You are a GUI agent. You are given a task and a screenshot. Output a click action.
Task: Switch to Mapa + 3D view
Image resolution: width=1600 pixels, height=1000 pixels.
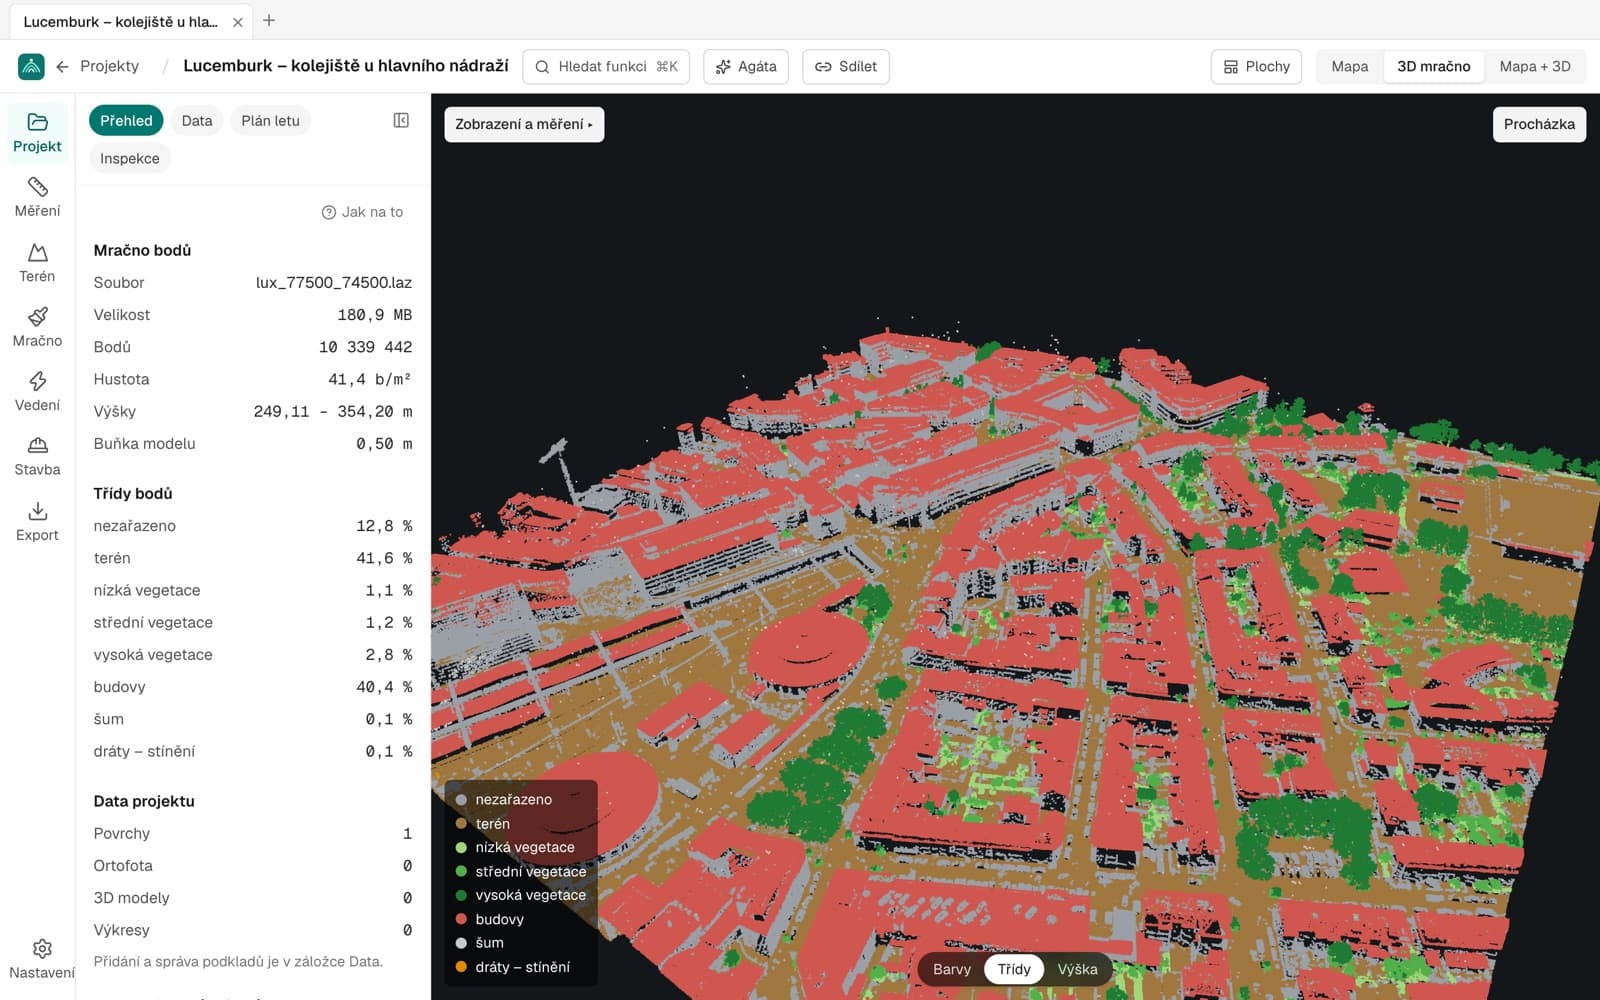click(1534, 66)
